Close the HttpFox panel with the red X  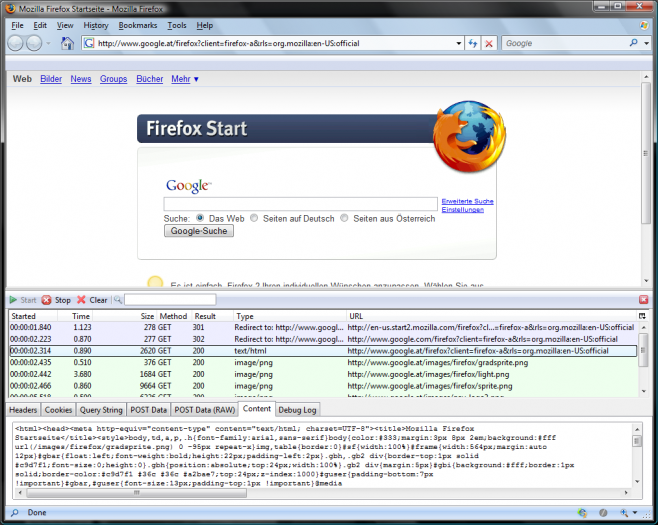[643, 299]
